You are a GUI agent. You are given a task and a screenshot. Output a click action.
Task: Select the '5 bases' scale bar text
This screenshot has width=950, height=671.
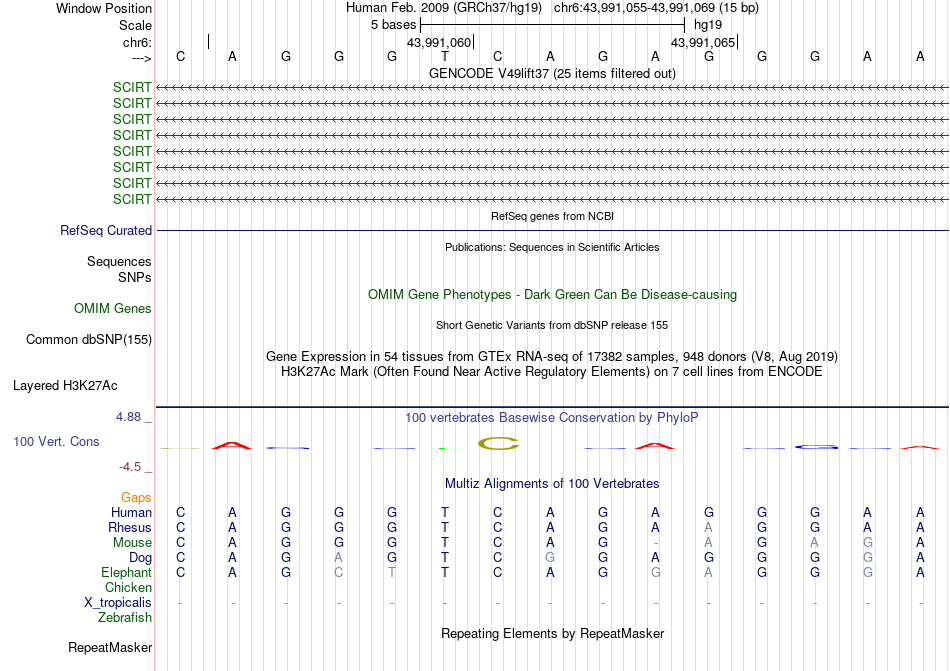[393, 25]
